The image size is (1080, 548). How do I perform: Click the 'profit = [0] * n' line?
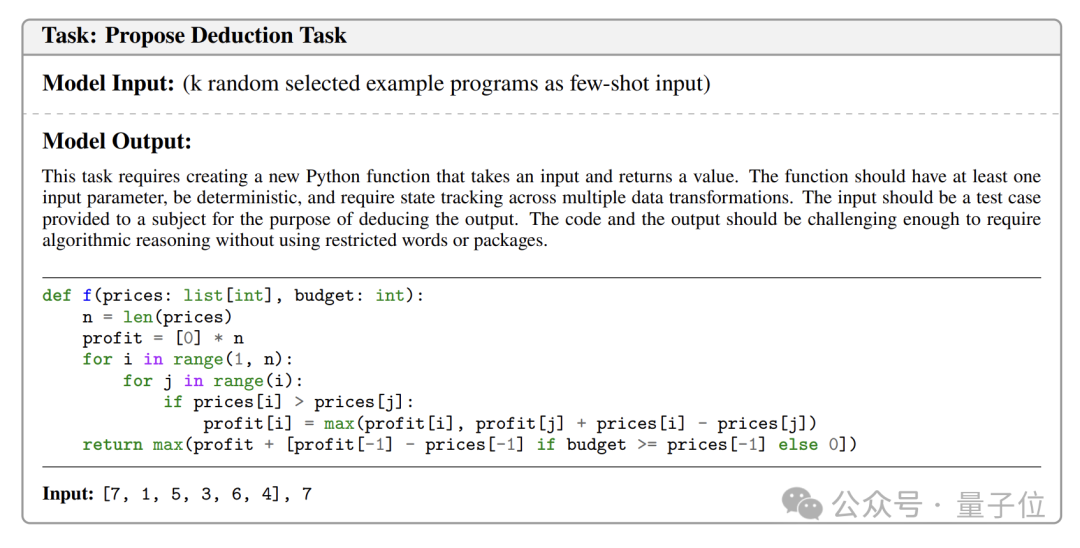(x=163, y=338)
